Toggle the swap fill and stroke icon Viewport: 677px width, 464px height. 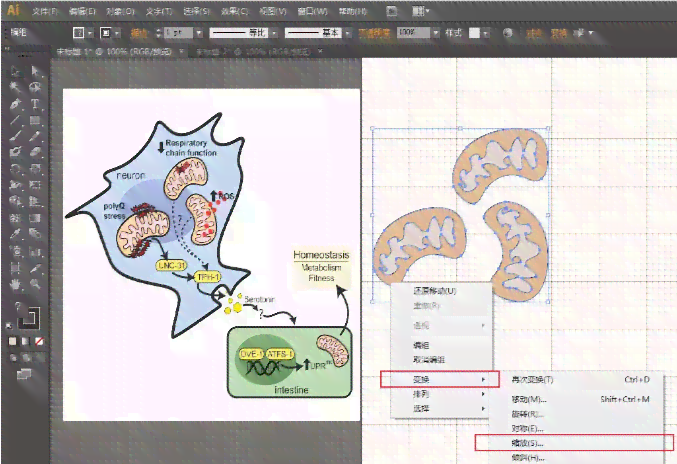(18, 306)
